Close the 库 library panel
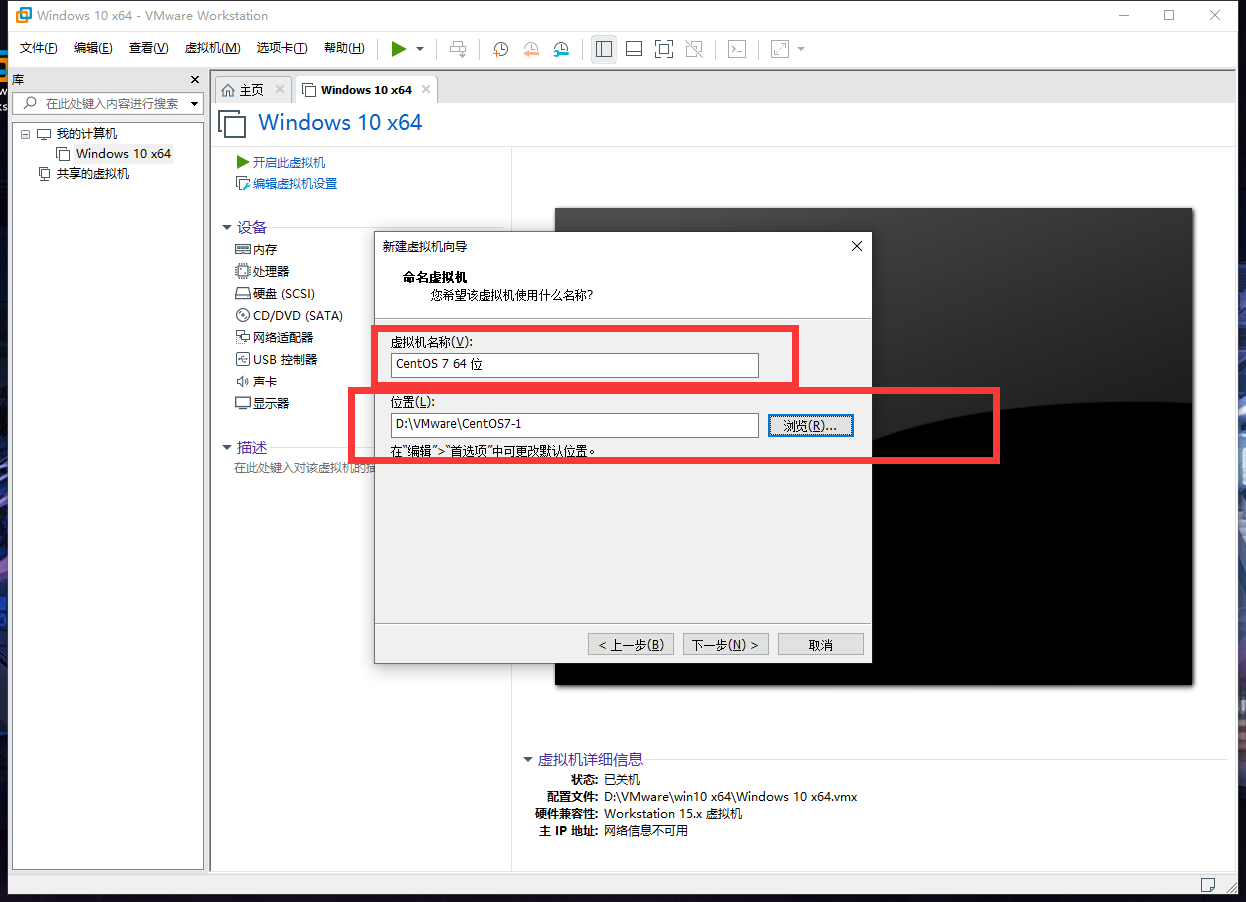The image size is (1246, 902). pyautogui.click(x=195, y=80)
